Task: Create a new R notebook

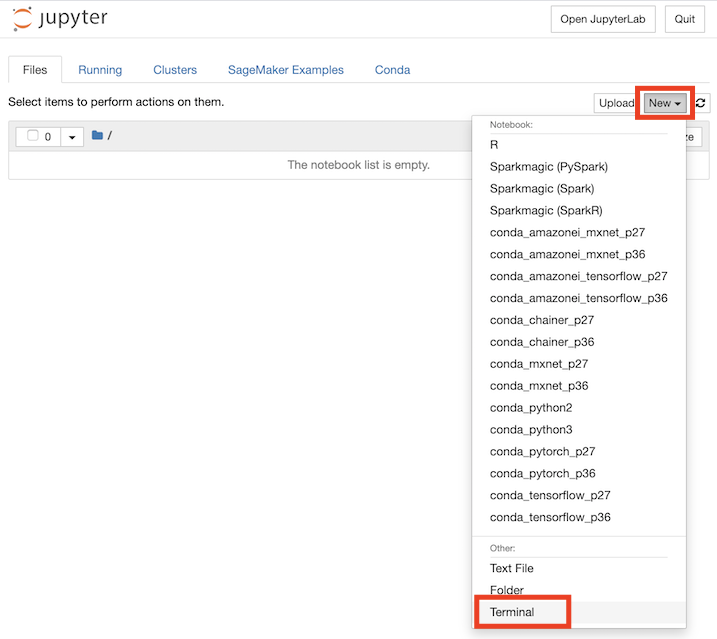Action: (x=578, y=145)
